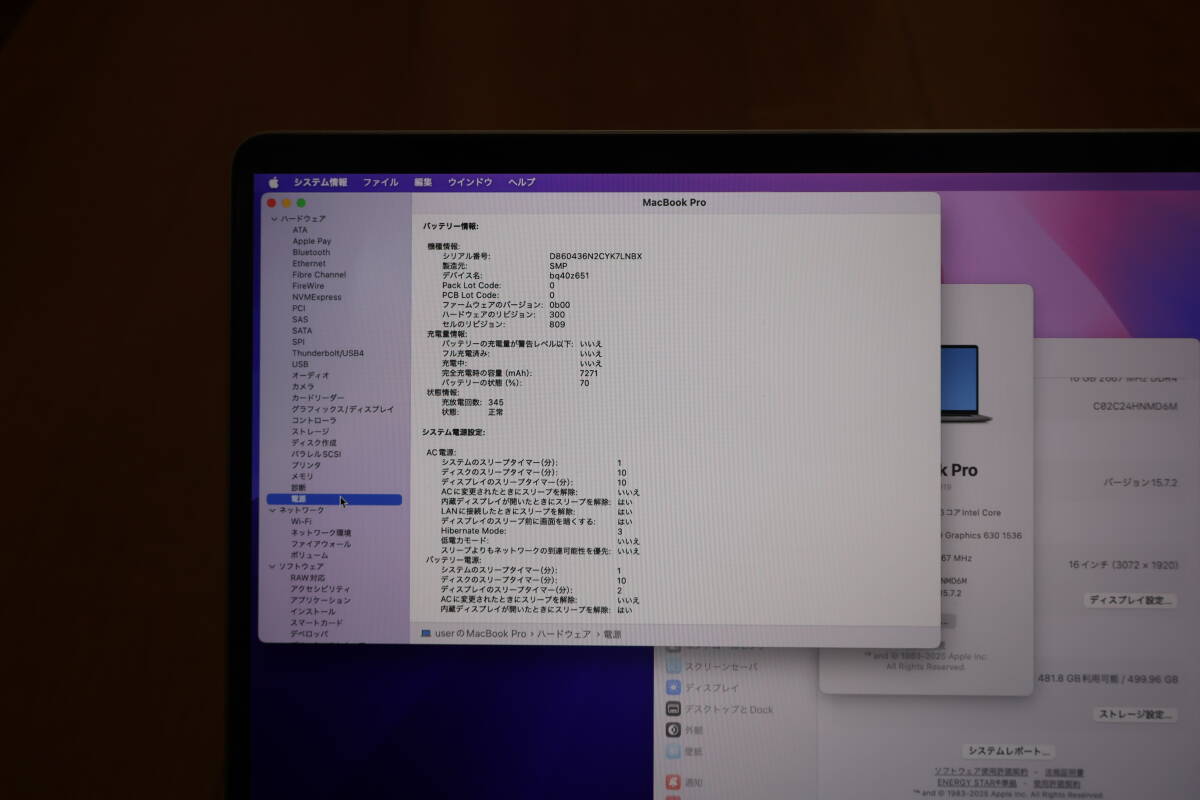Open the ウインドウ menu

(x=470, y=182)
